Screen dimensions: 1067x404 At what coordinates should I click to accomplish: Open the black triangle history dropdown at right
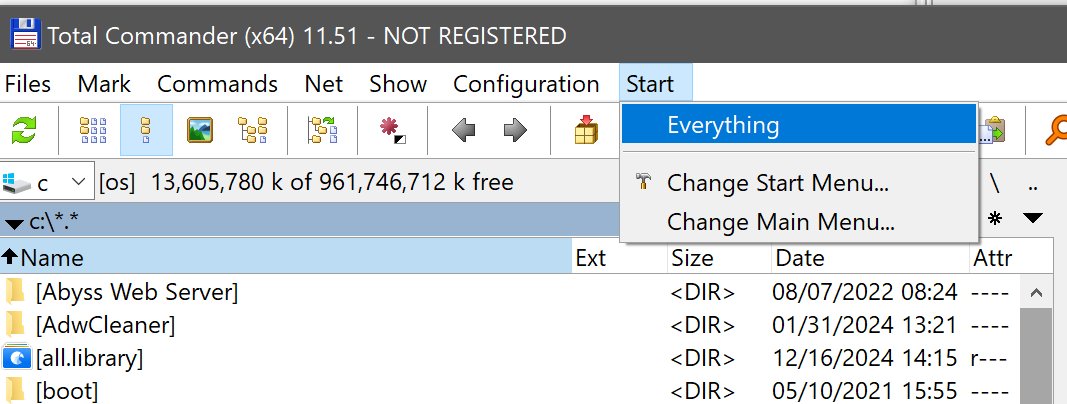coord(1033,219)
